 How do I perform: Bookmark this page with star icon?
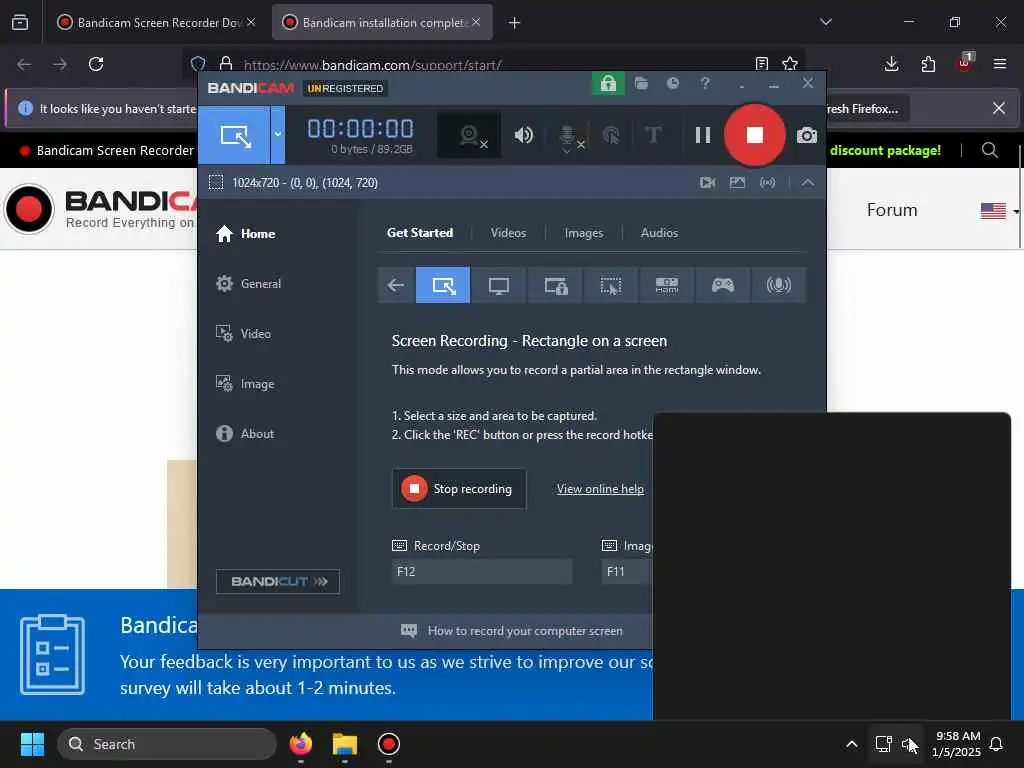pos(790,64)
